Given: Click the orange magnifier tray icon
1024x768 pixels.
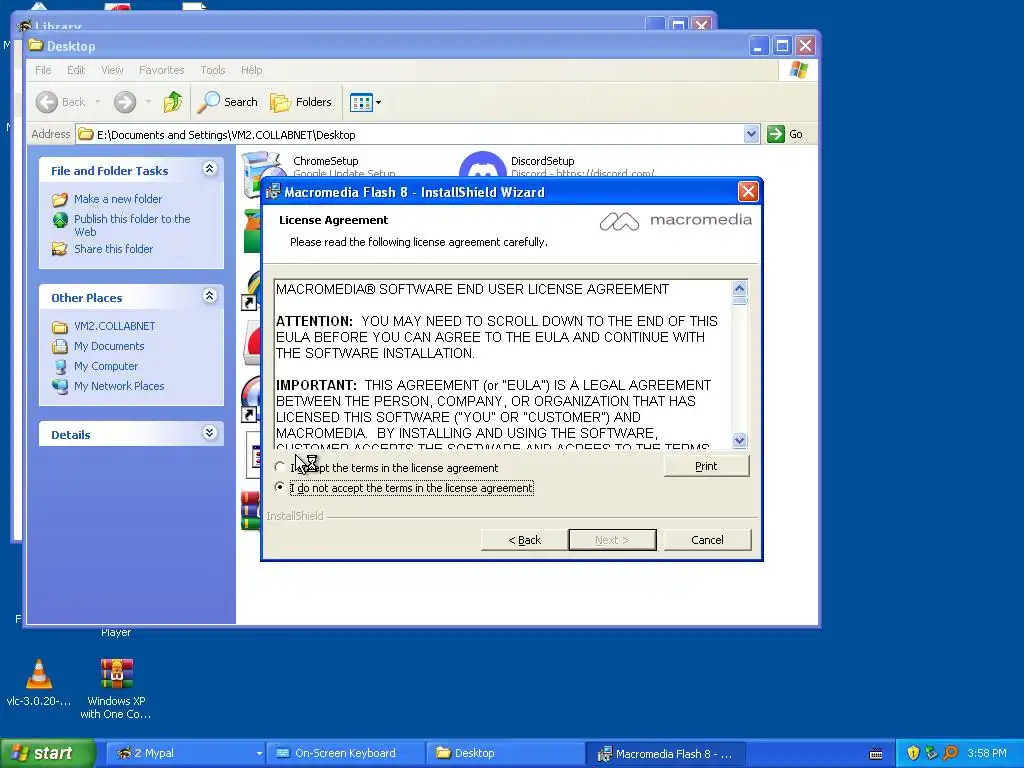Looking at the screenshot, I should (x=950, y=753).
